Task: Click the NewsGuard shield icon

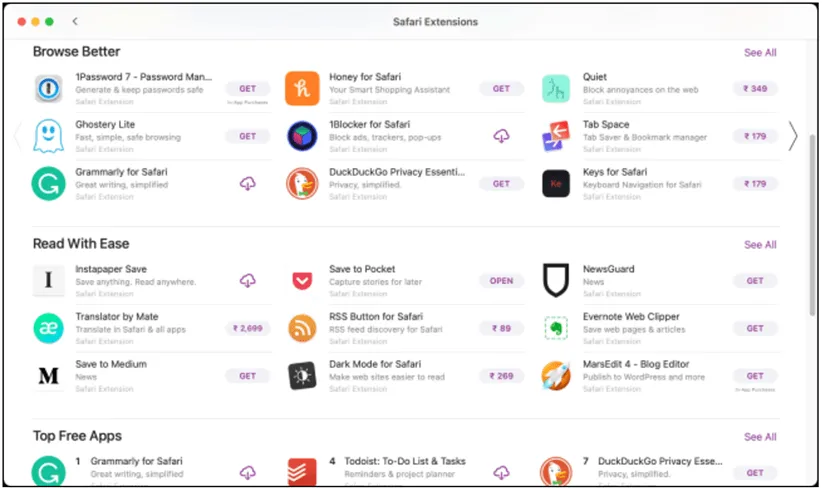Action: click(556, 281)
